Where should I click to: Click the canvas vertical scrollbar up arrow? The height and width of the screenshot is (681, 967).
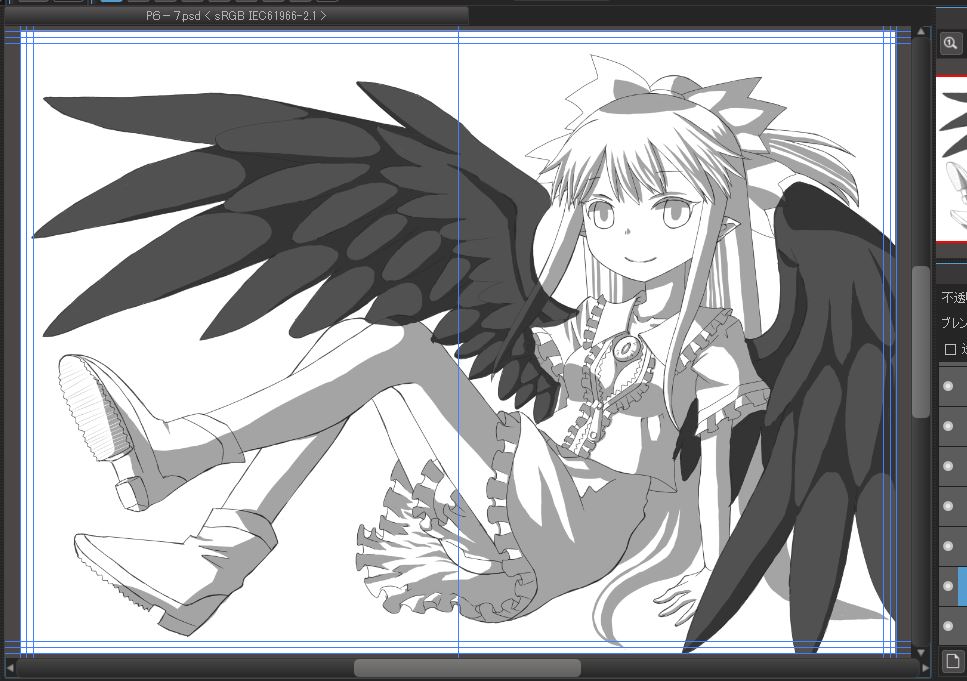(x=921, y=31)
